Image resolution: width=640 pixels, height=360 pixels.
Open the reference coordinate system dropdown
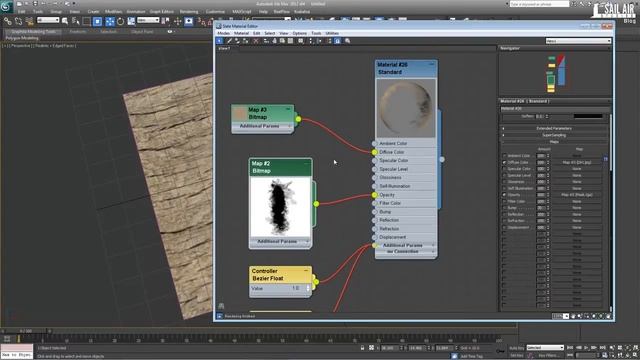[x=148, y=20]
